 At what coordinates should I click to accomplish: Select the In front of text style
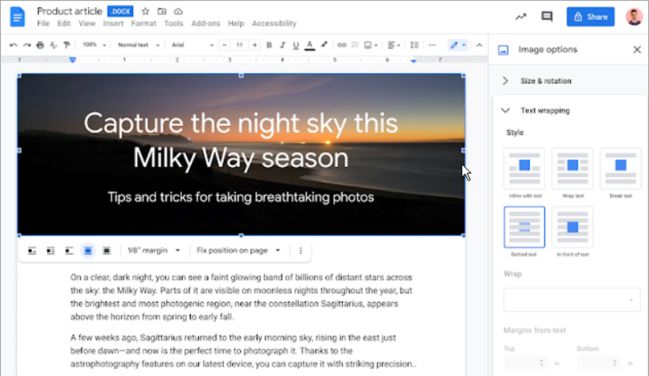point(572,227)
